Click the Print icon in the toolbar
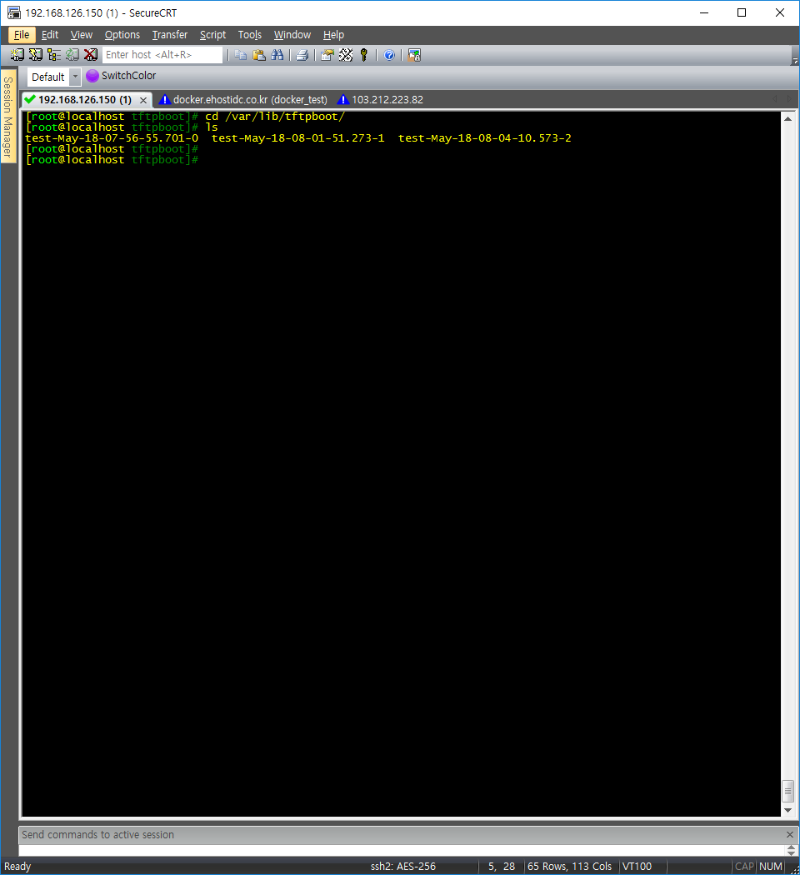Image resolution: width=800 pixels, height=875 pixels. tap(302, 55)
